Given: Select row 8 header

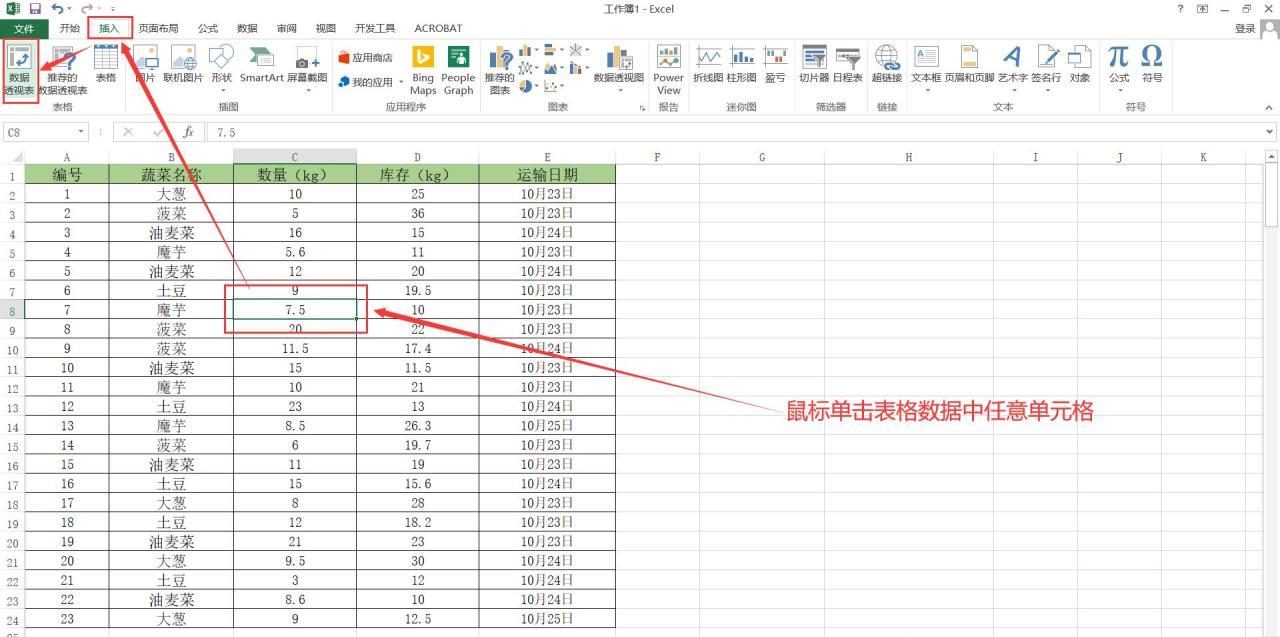Looking at the screenshot, I should point(12,310).
